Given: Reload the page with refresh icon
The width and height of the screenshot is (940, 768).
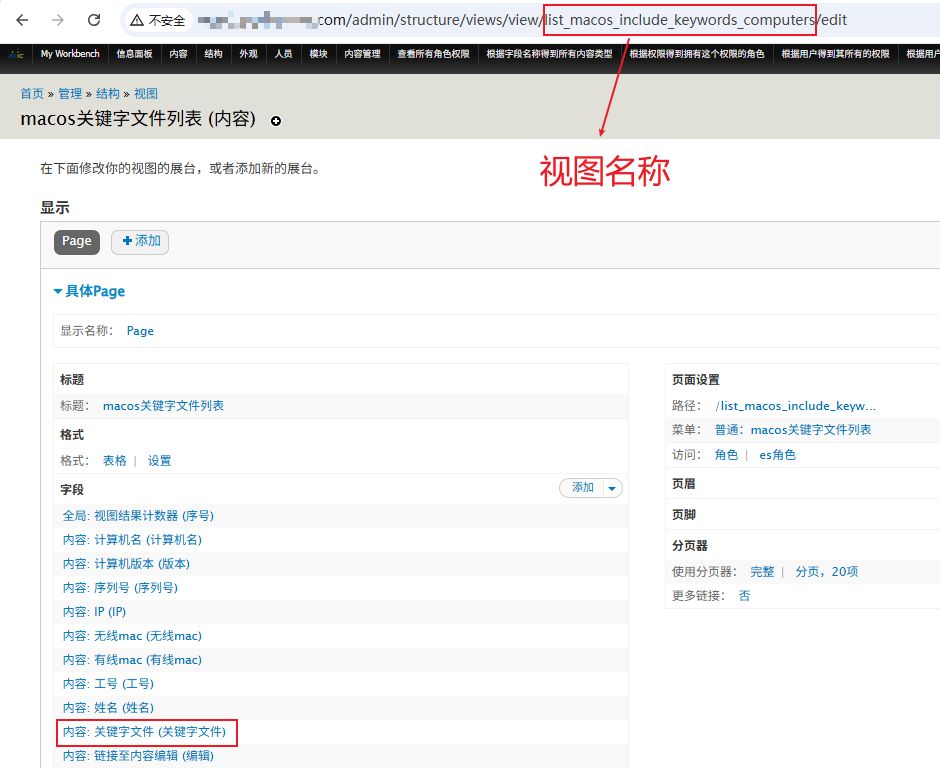Looking at the screenshot, I should click(x=94, y=20).
